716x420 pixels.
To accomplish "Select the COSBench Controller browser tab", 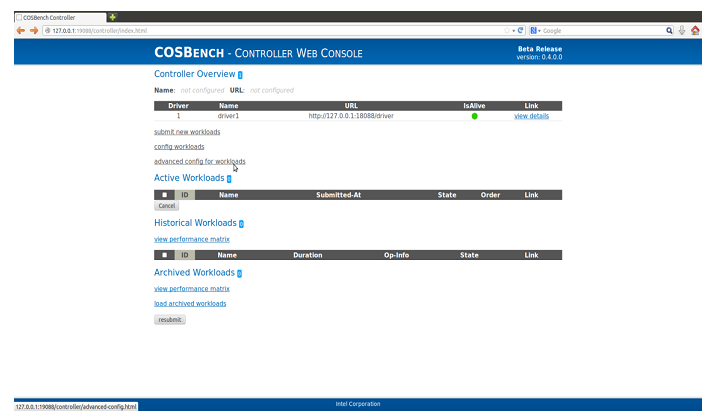I will [60, 17].
